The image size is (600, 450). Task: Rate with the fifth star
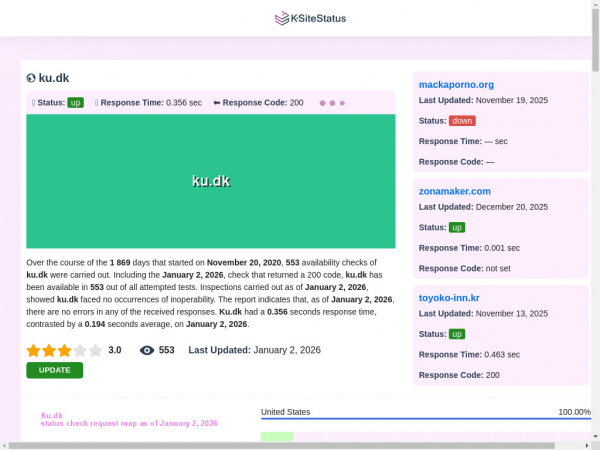(95, 350)
